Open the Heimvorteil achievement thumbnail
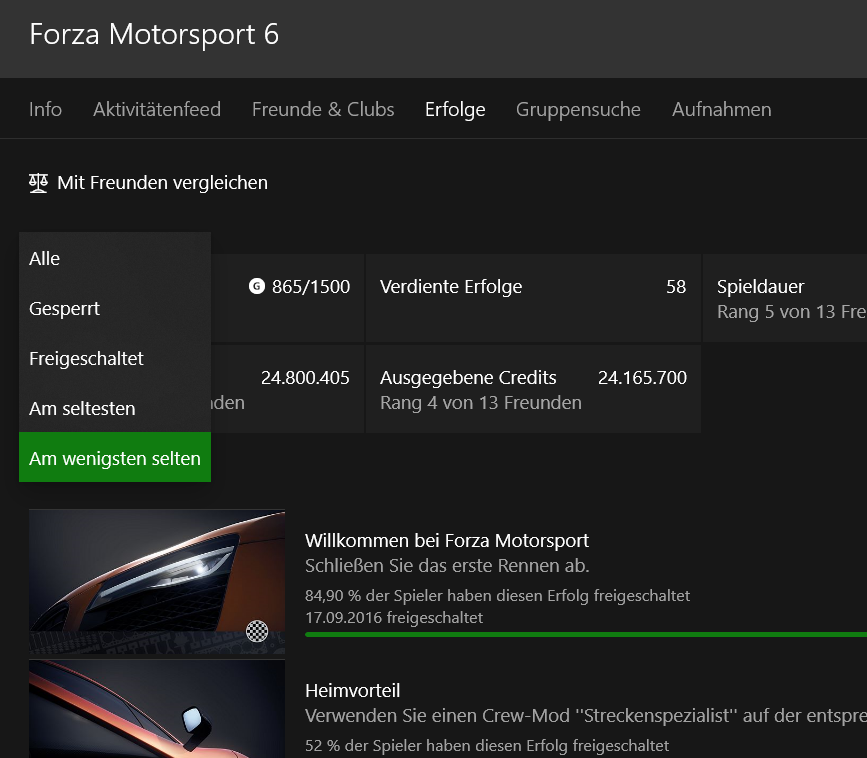867x758 pixels. (x=157, y=709)
